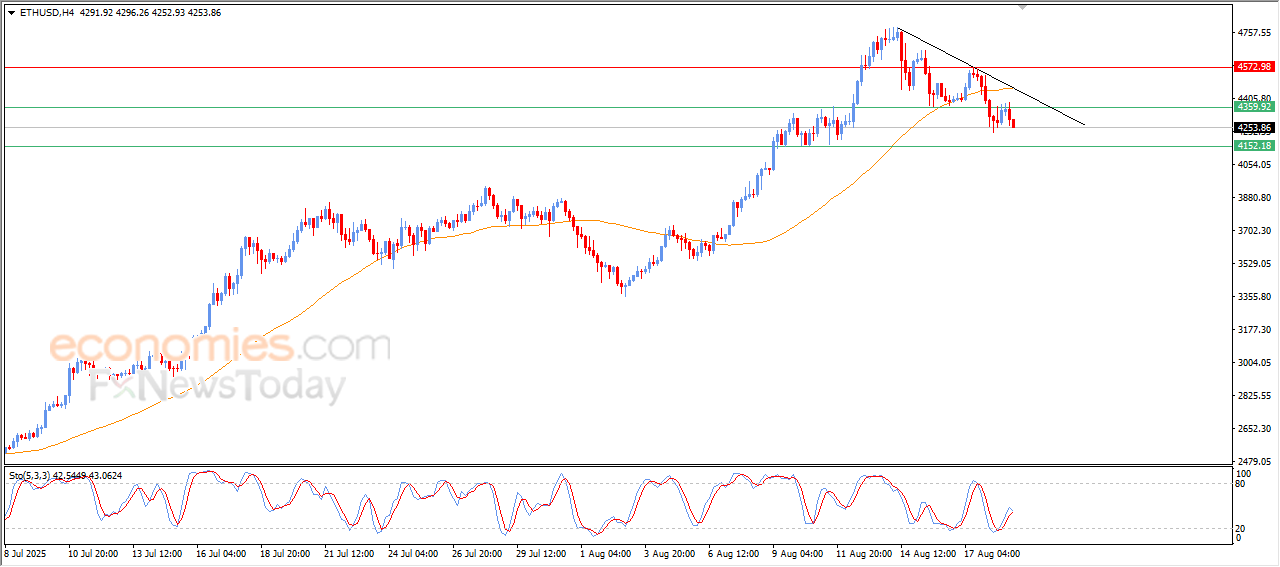Viewport: 1280px width, 567px height.
Task: Click the 4054.05 price axis value
Action: point(1254,165)
